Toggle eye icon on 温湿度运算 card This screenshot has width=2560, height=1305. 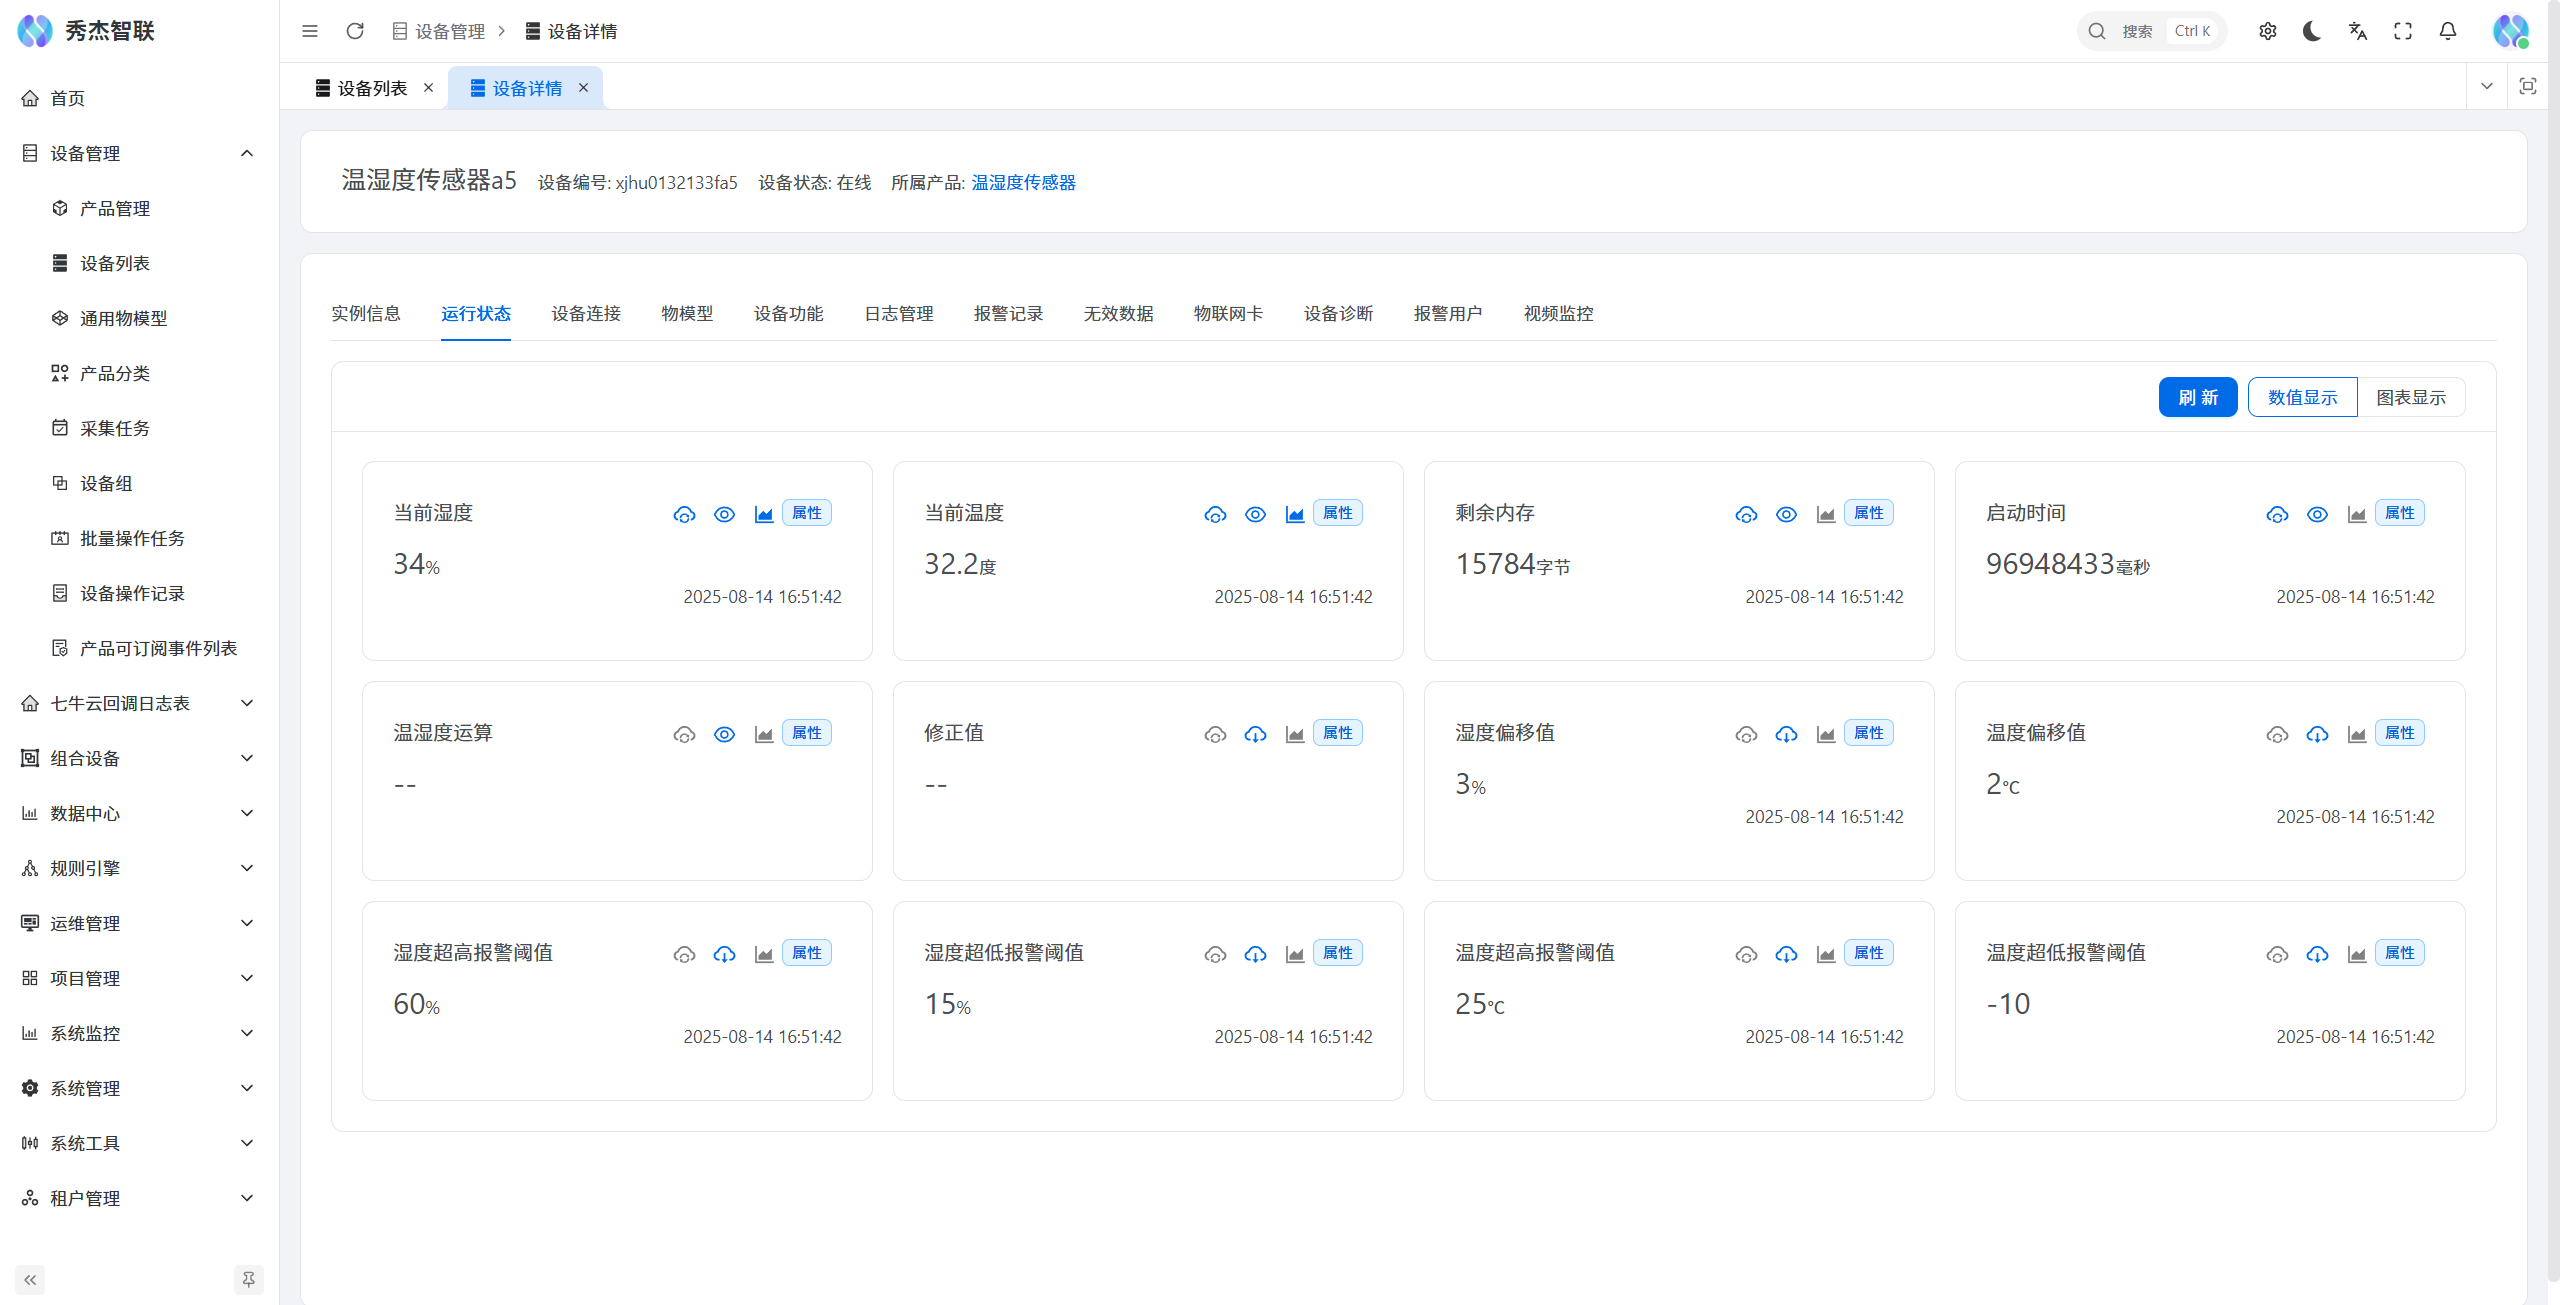pos(724,734)
